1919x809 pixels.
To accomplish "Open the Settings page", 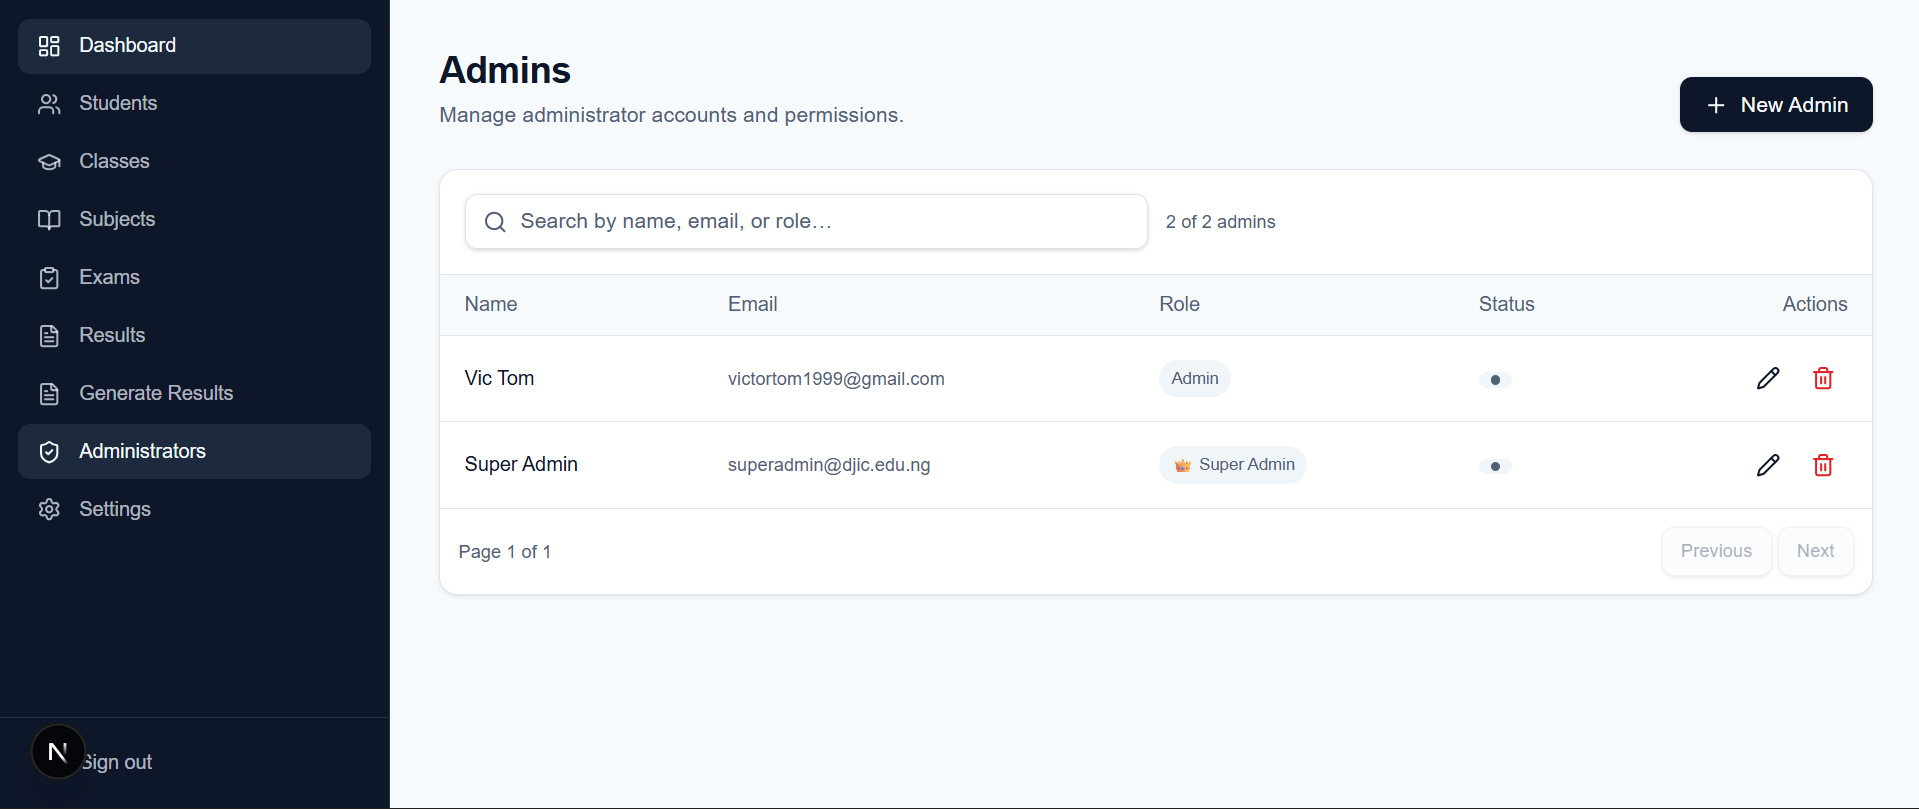I will 194,510.
